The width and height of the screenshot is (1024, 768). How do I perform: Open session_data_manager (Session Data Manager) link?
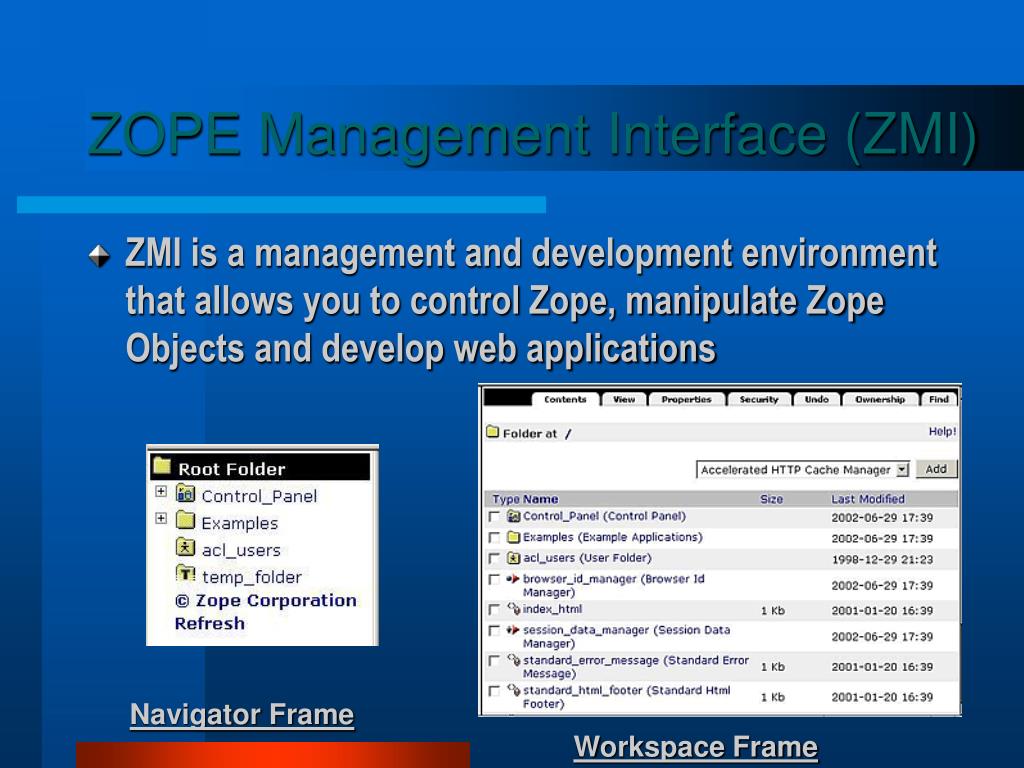[626, 637]
